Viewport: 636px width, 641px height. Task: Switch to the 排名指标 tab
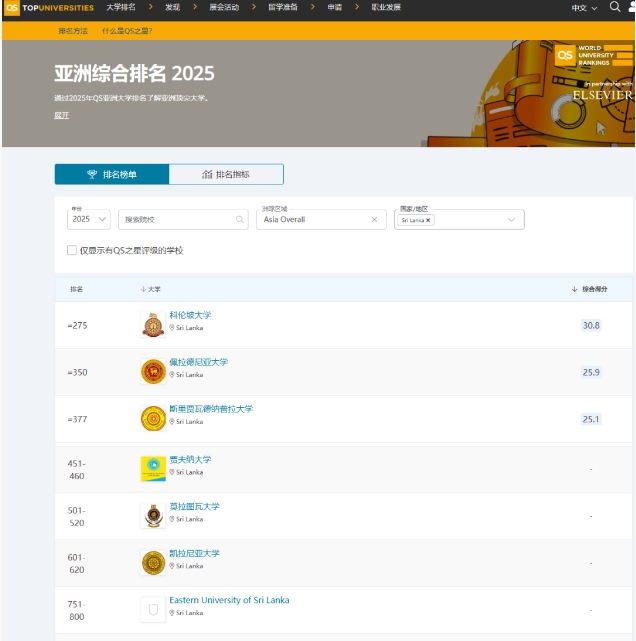click(226, 175)
